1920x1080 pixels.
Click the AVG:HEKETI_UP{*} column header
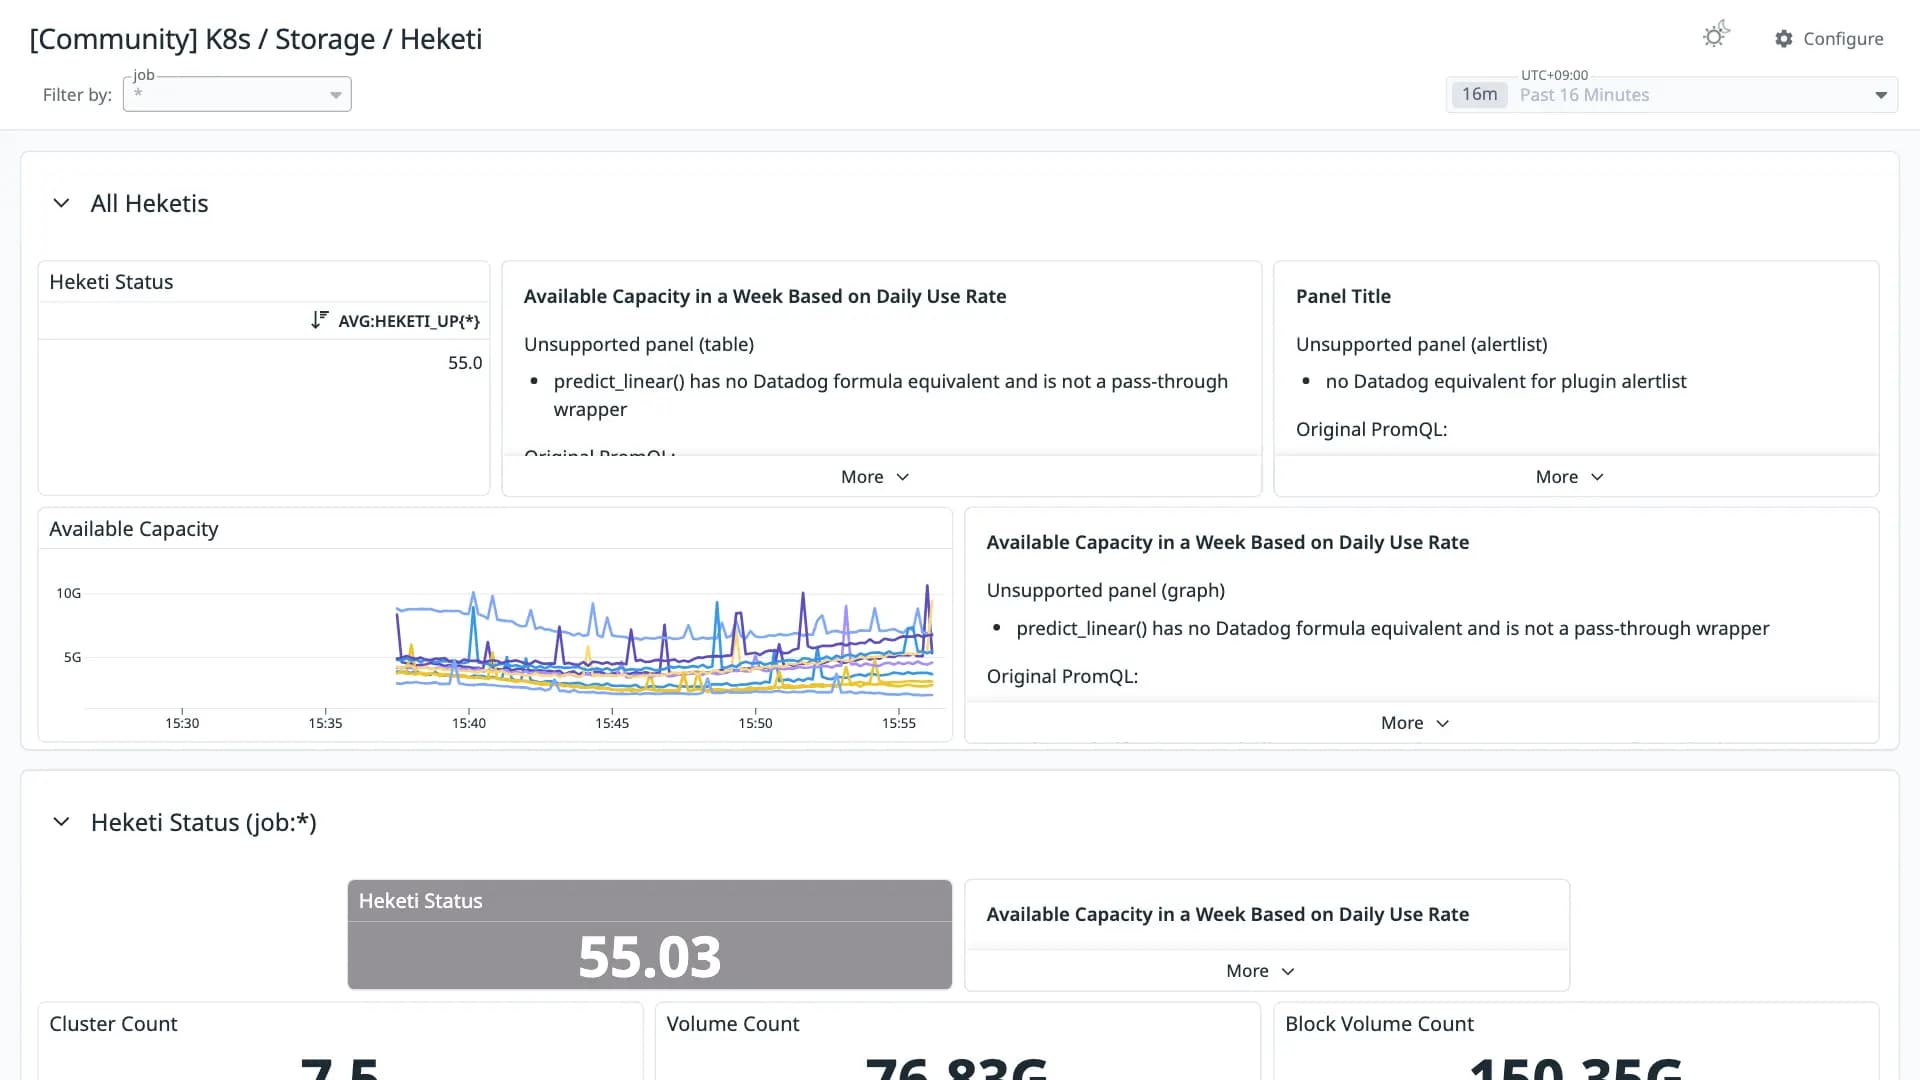tap(409, 321)
